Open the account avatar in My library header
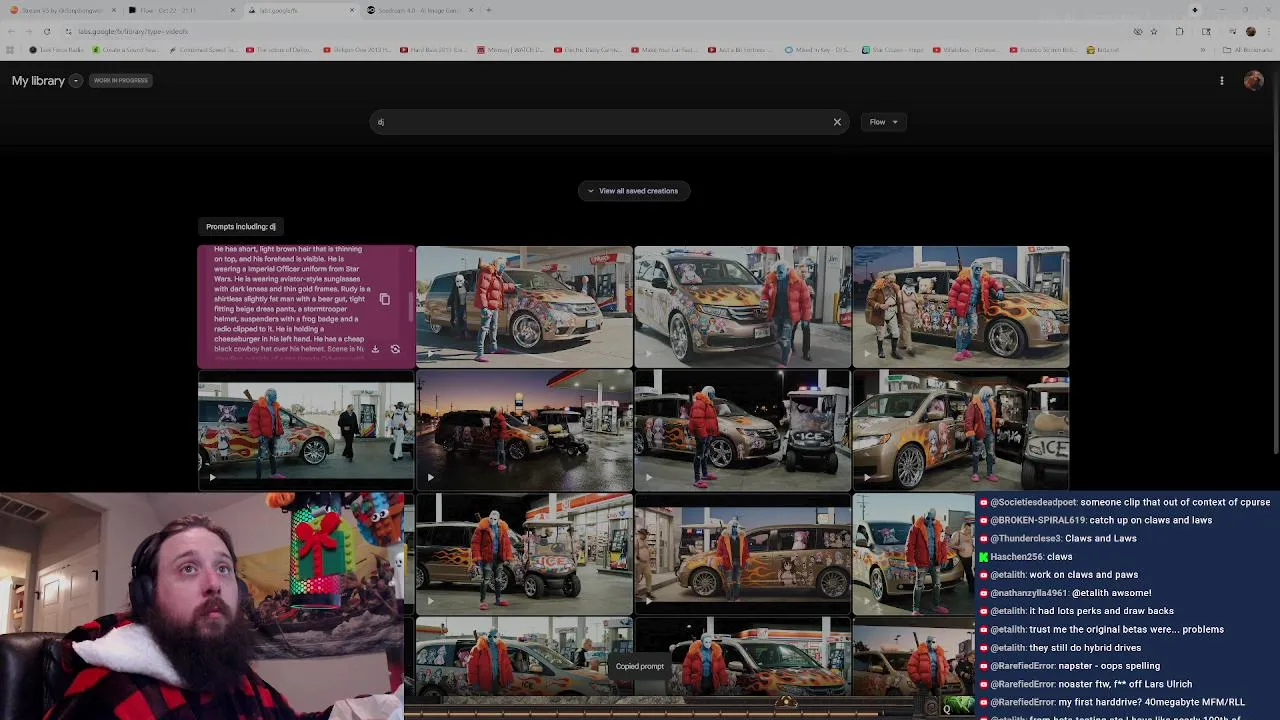1280x720 pixels. [1253, 81]
